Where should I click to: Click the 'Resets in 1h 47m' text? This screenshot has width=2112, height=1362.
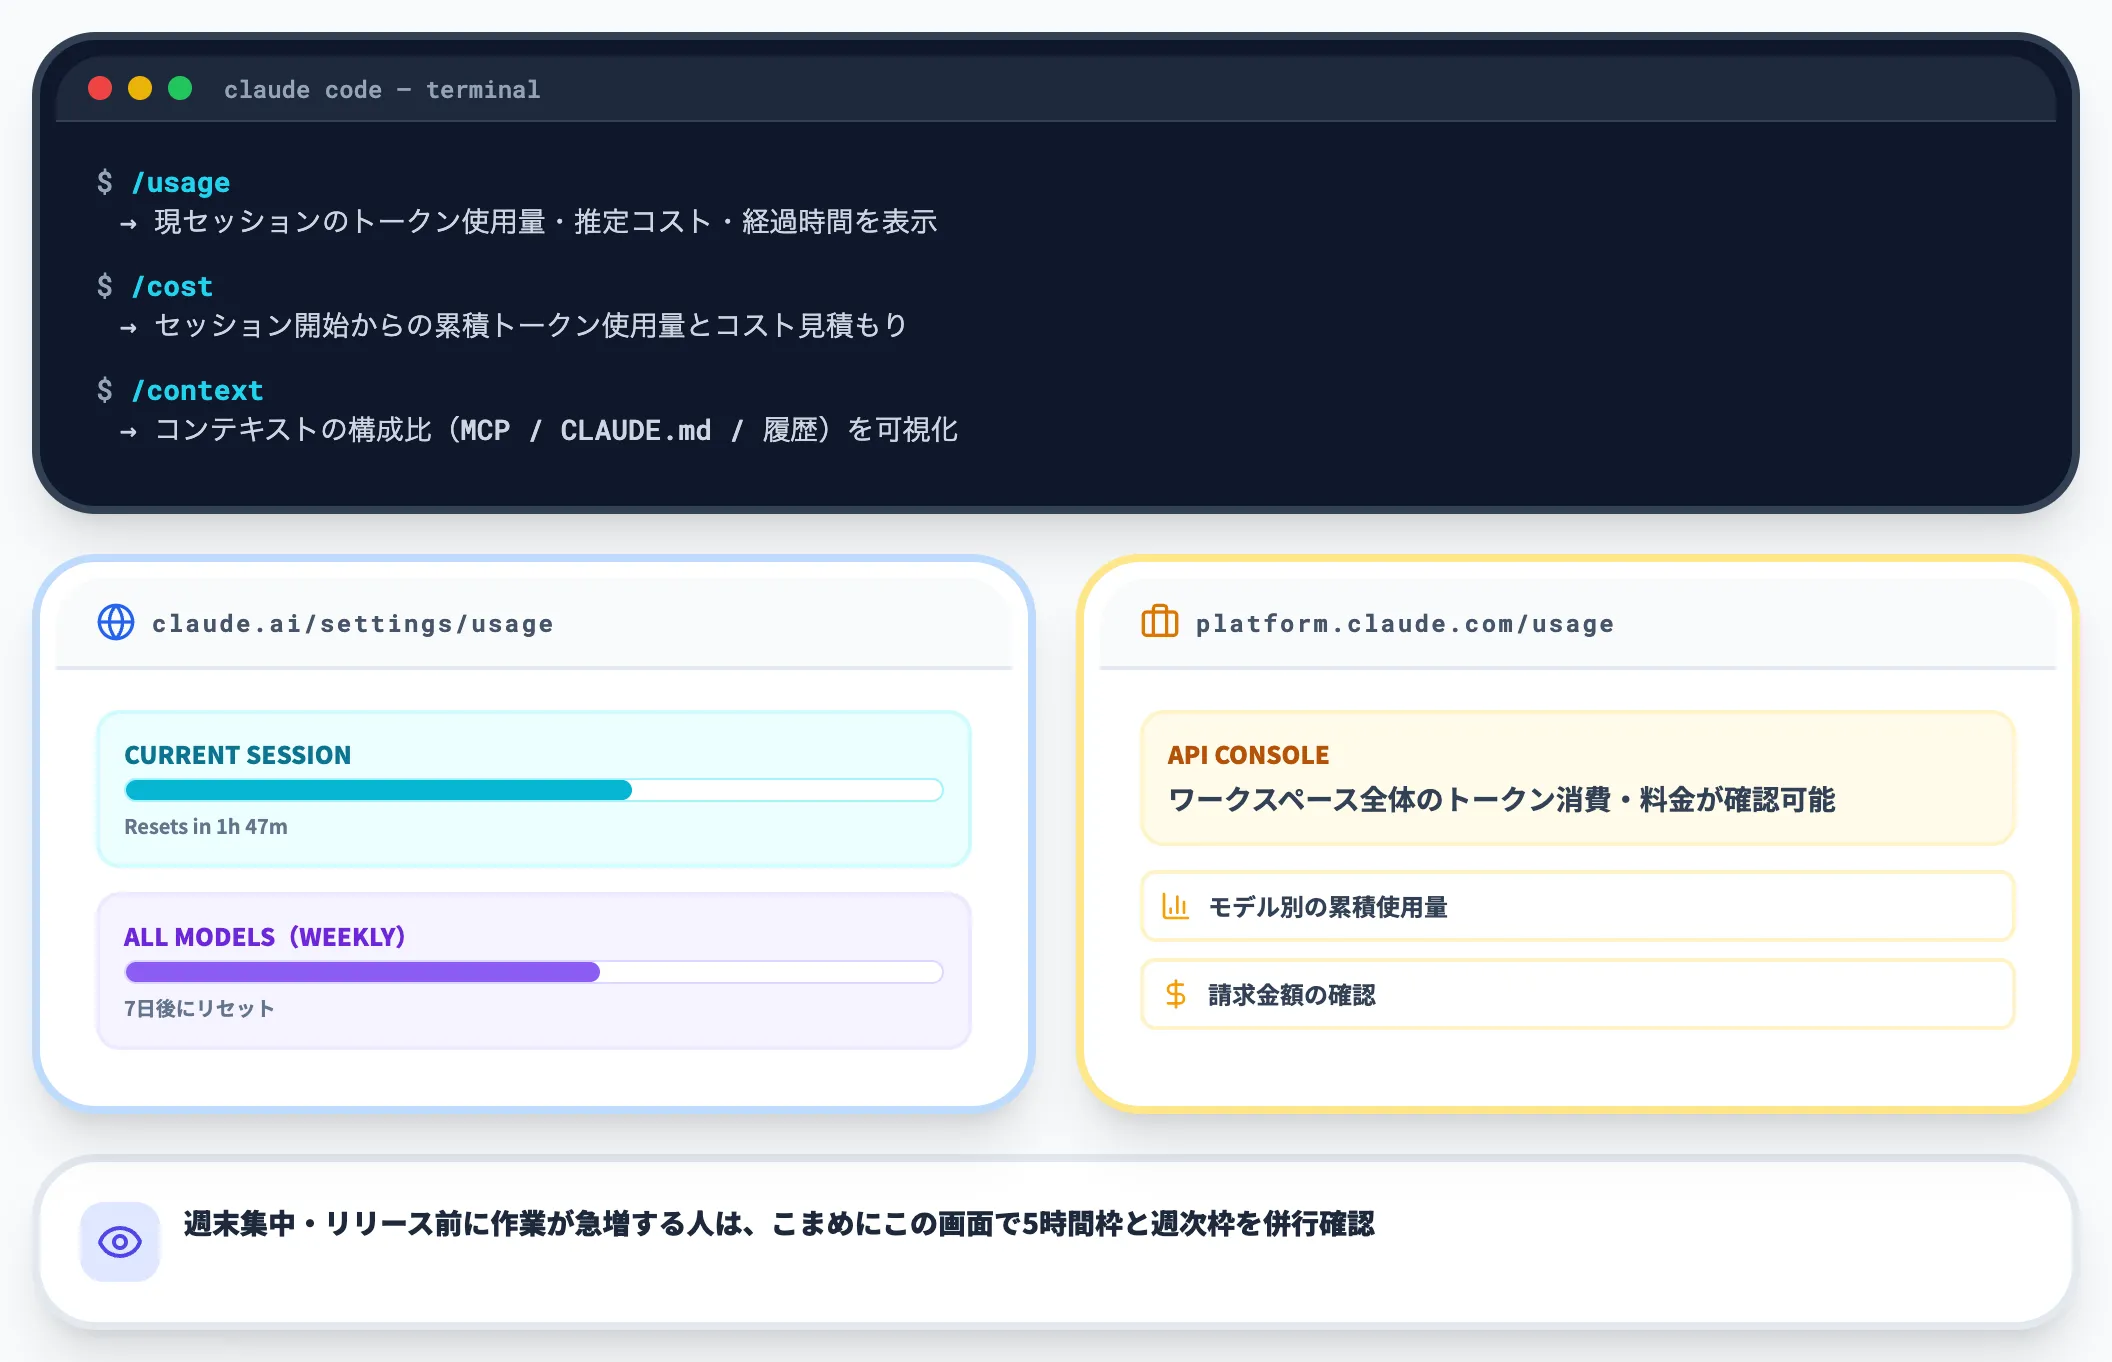[206, 827]
